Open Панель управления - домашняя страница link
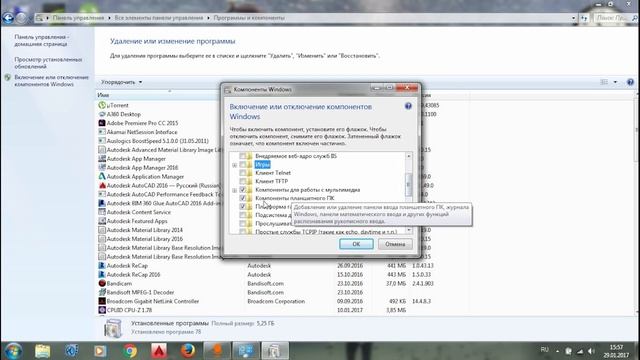The image size is (640, 360). click(42, 40)
